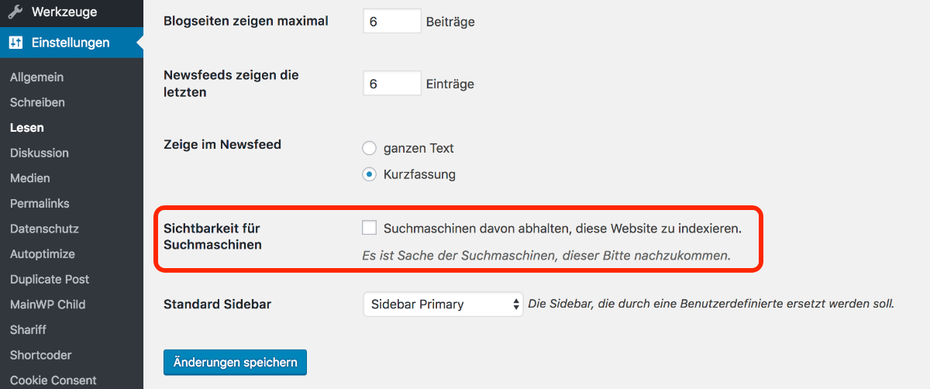Open Permalinks settings
The height and width of the screenshot is (389, 930).
pyautogui.click(x=40, y=203)
